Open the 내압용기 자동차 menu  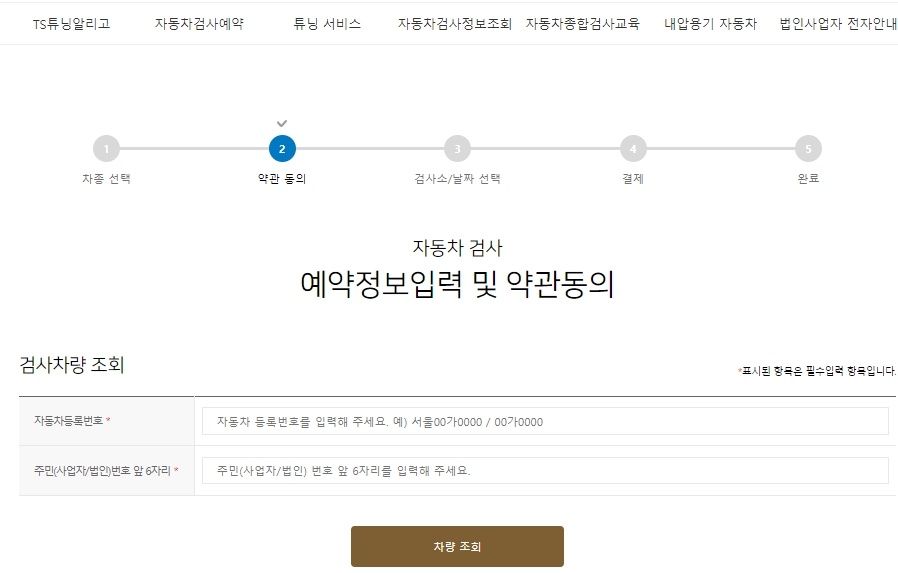(710, 23)
